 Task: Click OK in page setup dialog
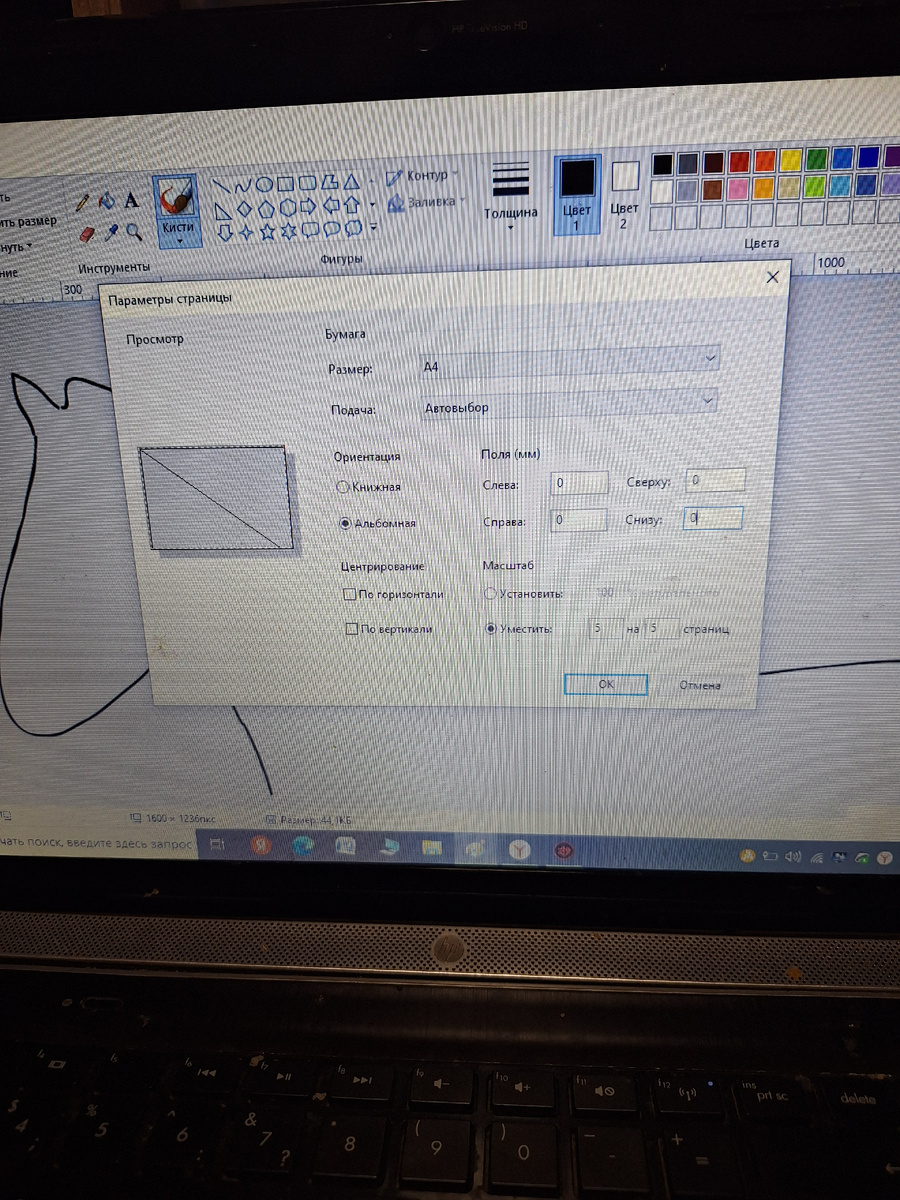pos(606,684)
